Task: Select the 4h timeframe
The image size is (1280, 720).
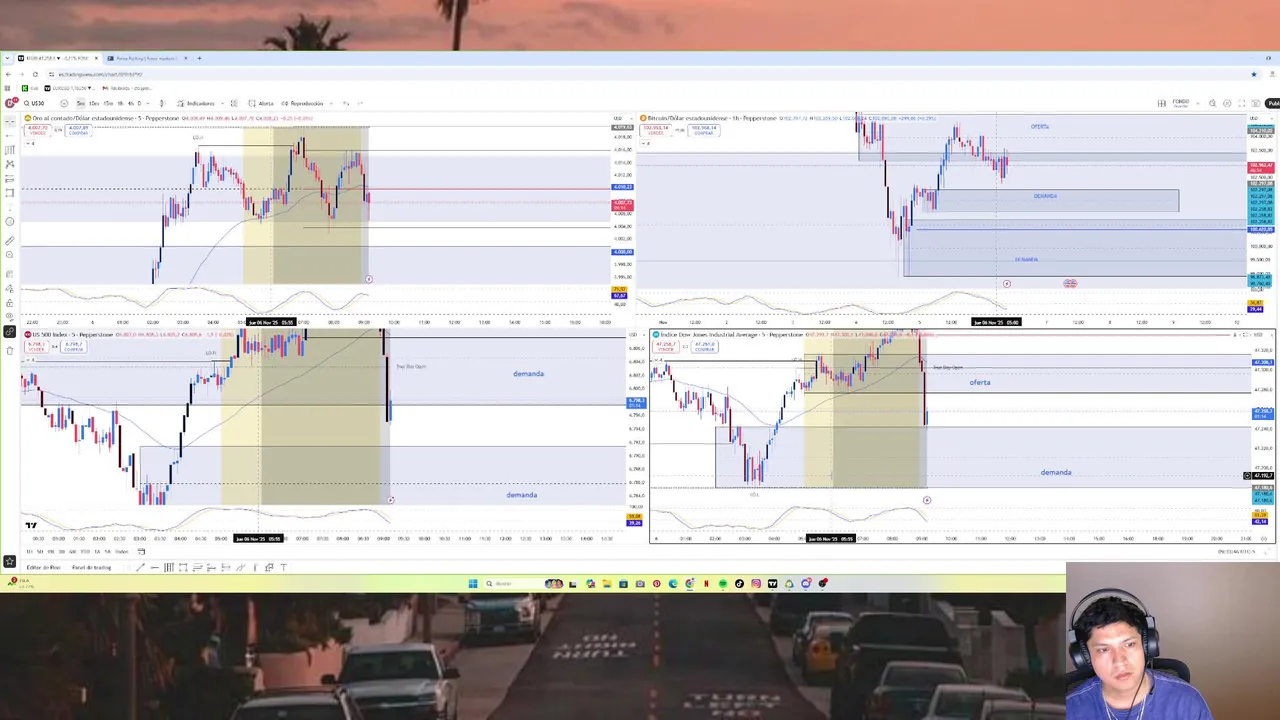Action: pyautogui.click(x=131, y=103)
